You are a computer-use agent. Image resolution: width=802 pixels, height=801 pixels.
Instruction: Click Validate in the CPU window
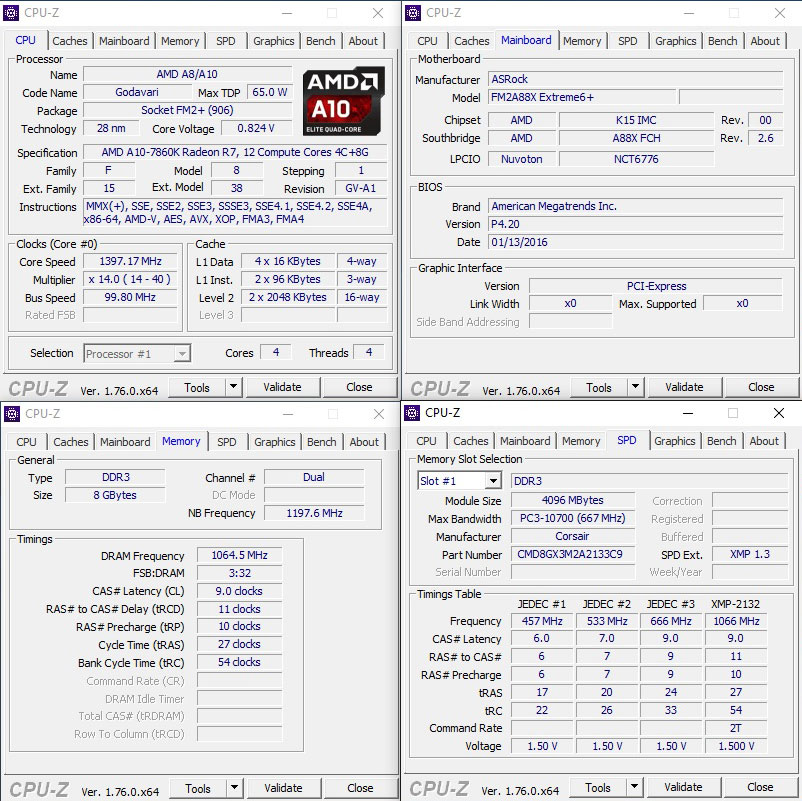pyautogui.click(x=282, y=387)
